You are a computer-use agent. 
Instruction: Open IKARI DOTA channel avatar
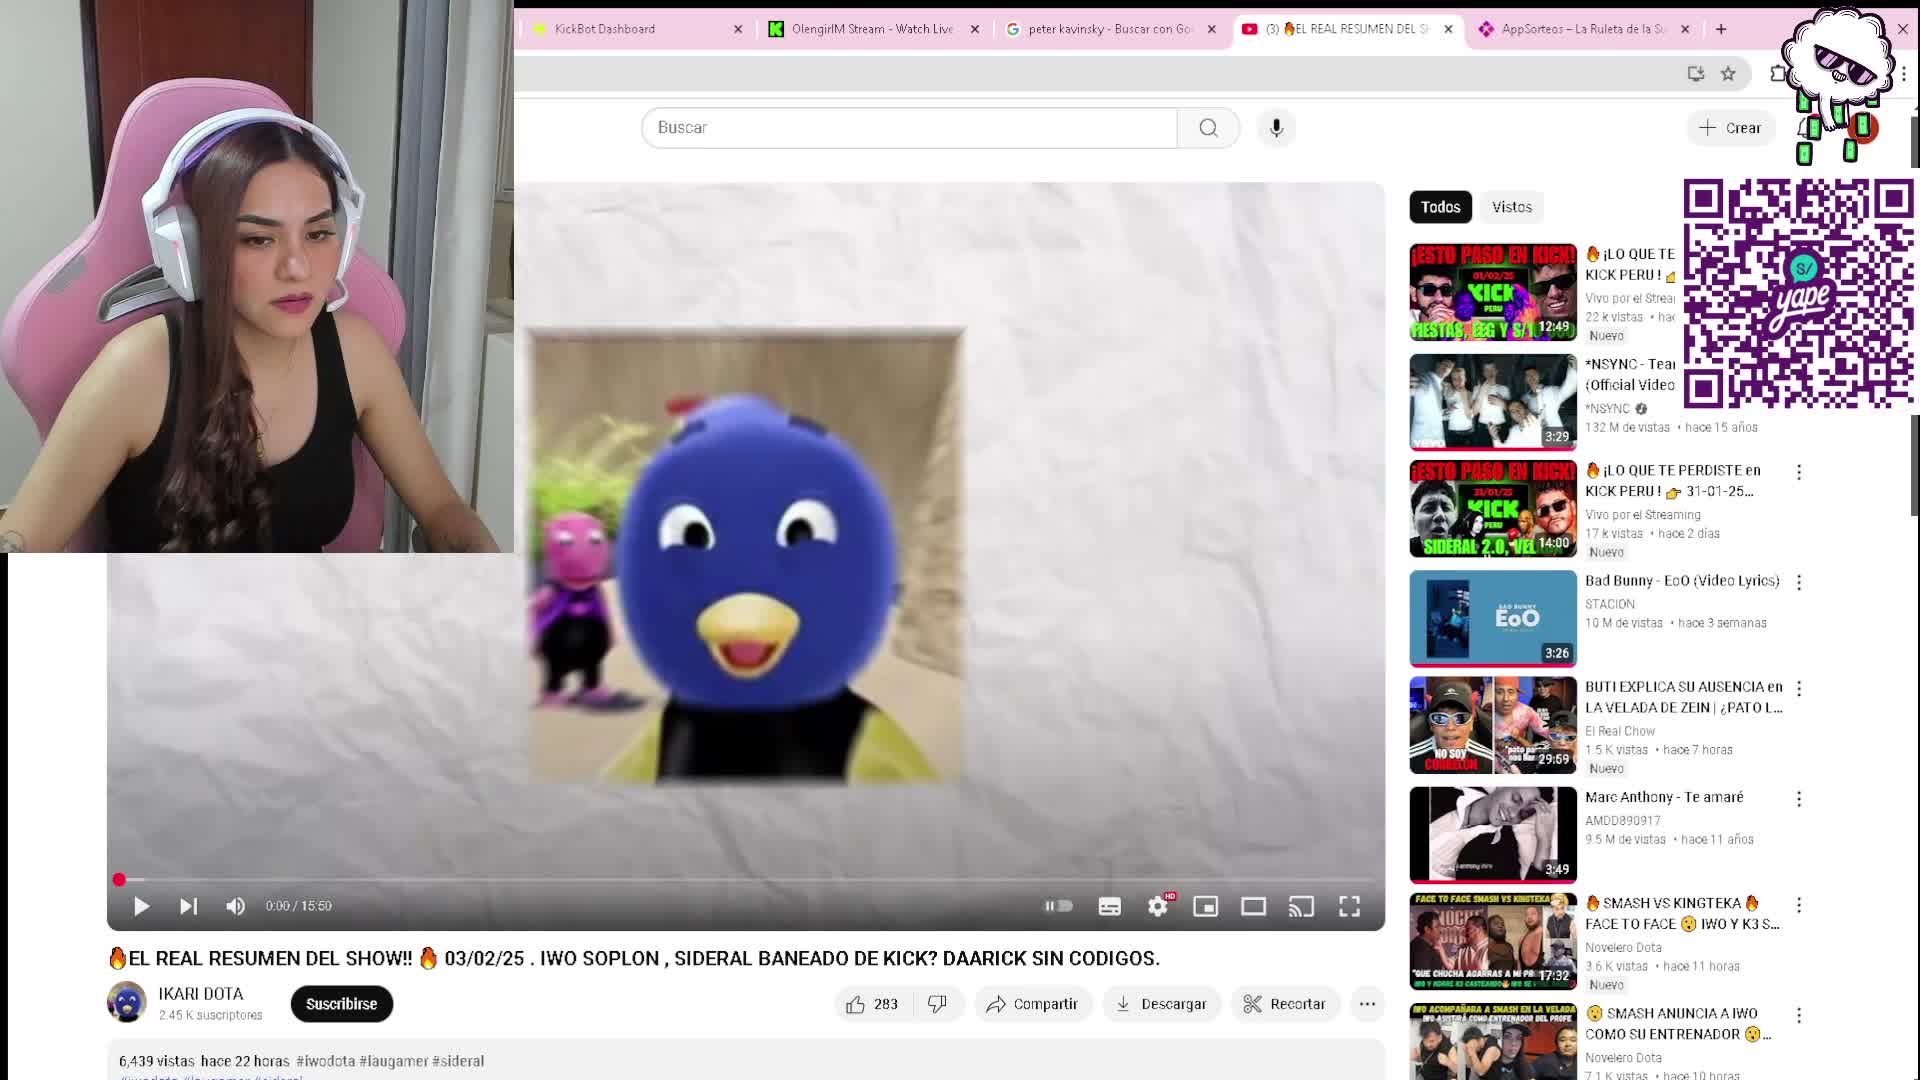coord(127,1002)
